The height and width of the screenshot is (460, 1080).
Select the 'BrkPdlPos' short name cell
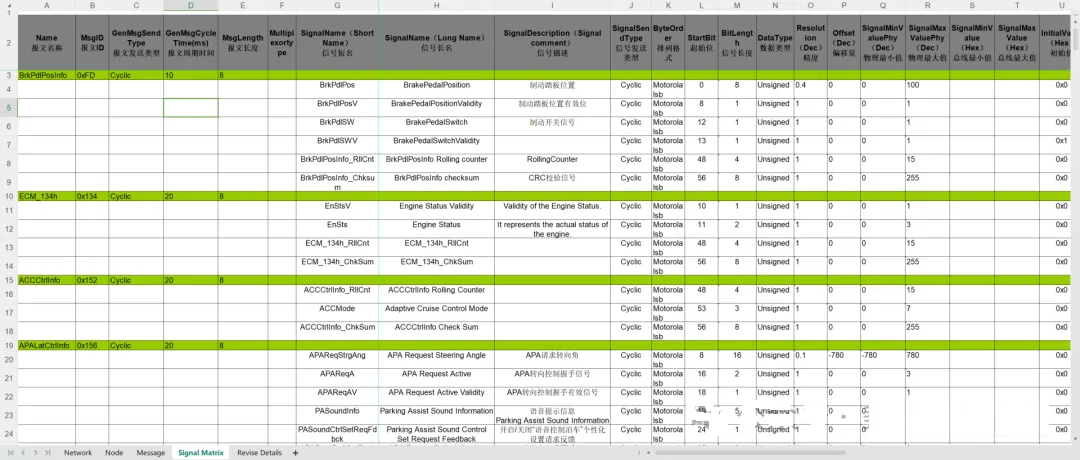pyautogui.click(x=338, y=89)
